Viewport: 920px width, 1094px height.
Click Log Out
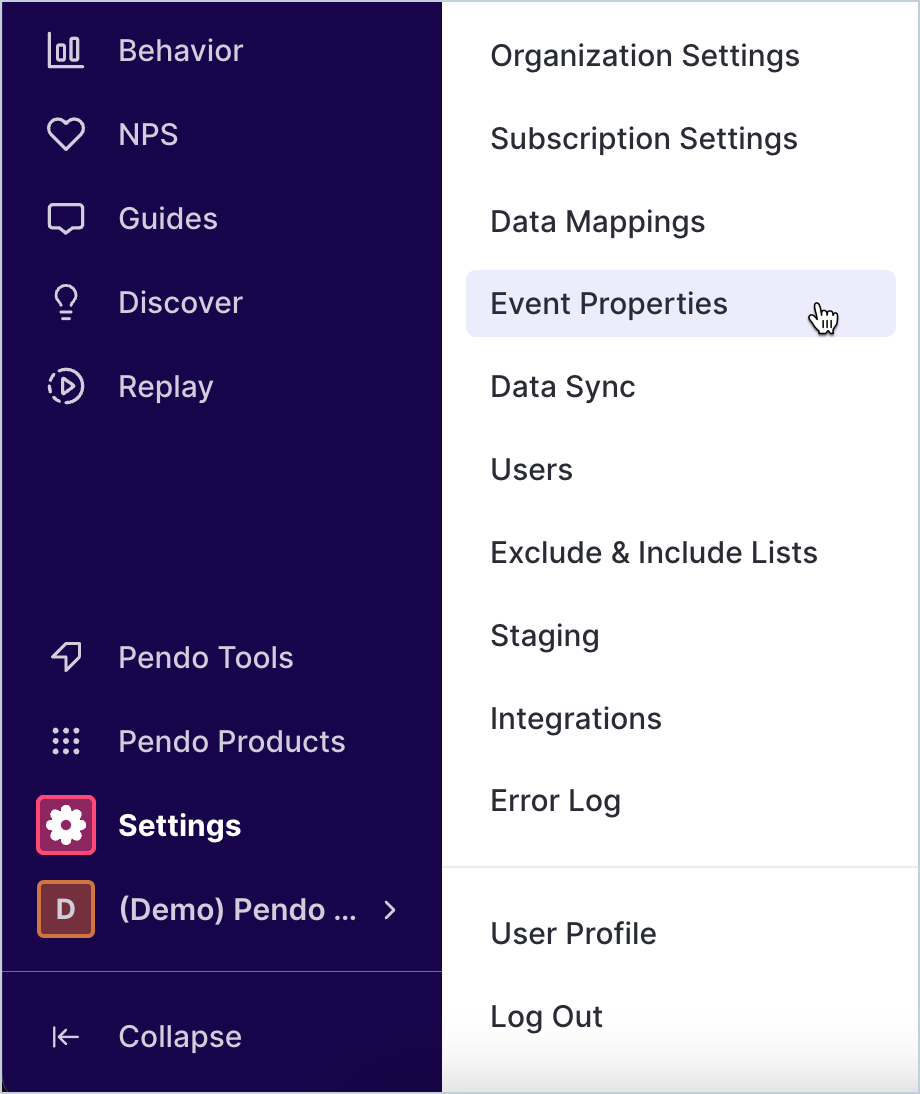point(547,1017)
